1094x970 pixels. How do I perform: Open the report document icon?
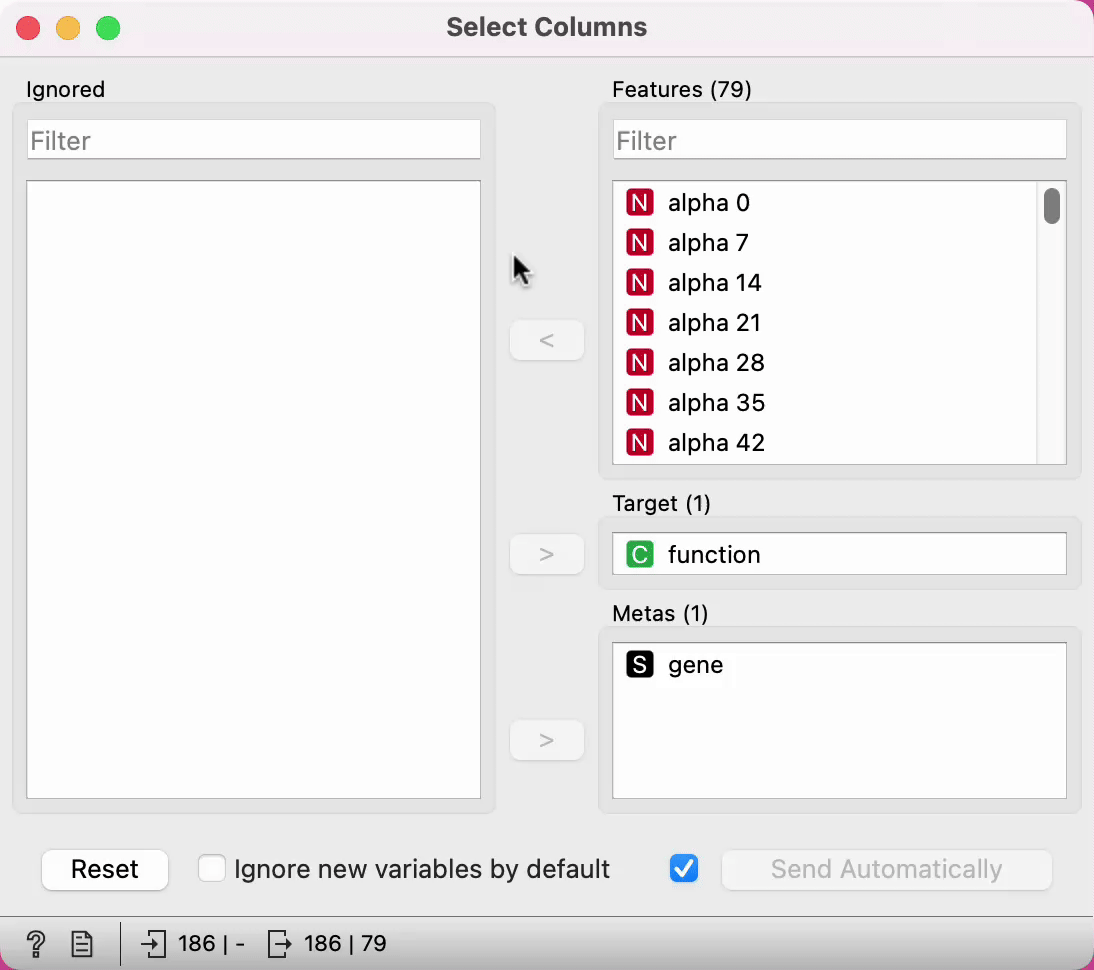coord(82,943)
